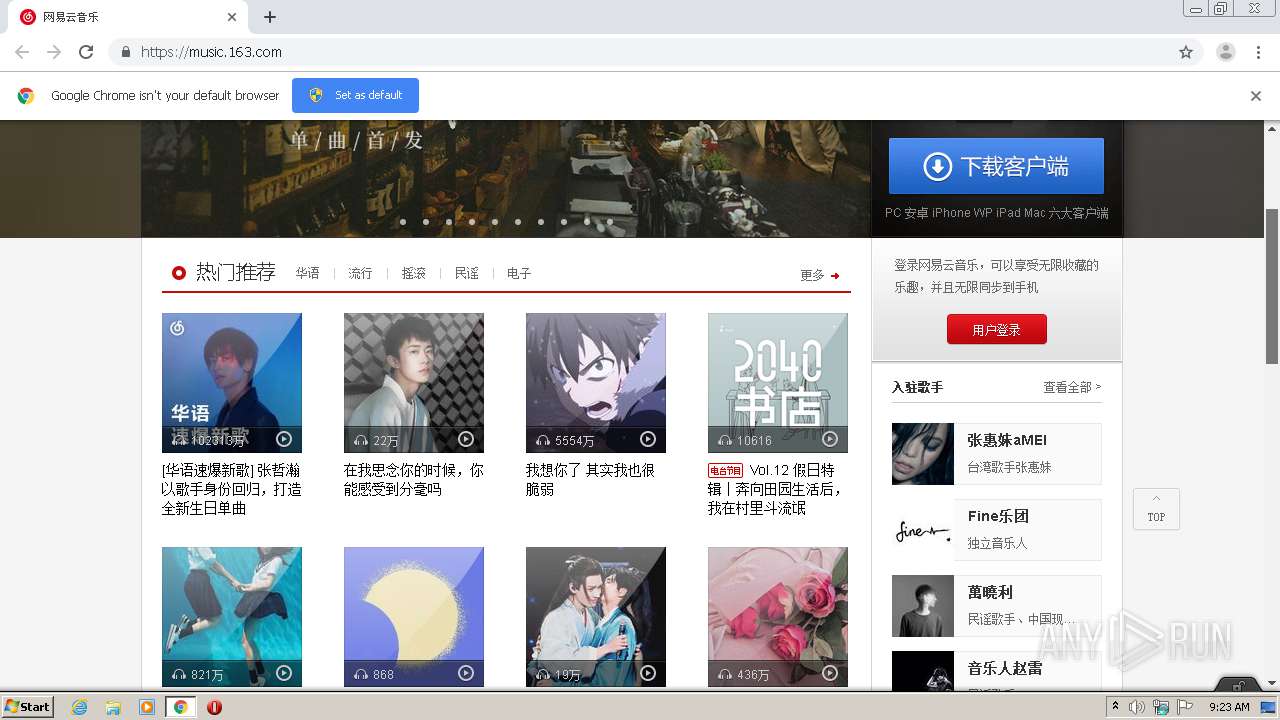Play the roses playlist with 436万 listens
The width and height of the screenshot is (1280, 720).
pyautogui.click(x=830, y=673)
